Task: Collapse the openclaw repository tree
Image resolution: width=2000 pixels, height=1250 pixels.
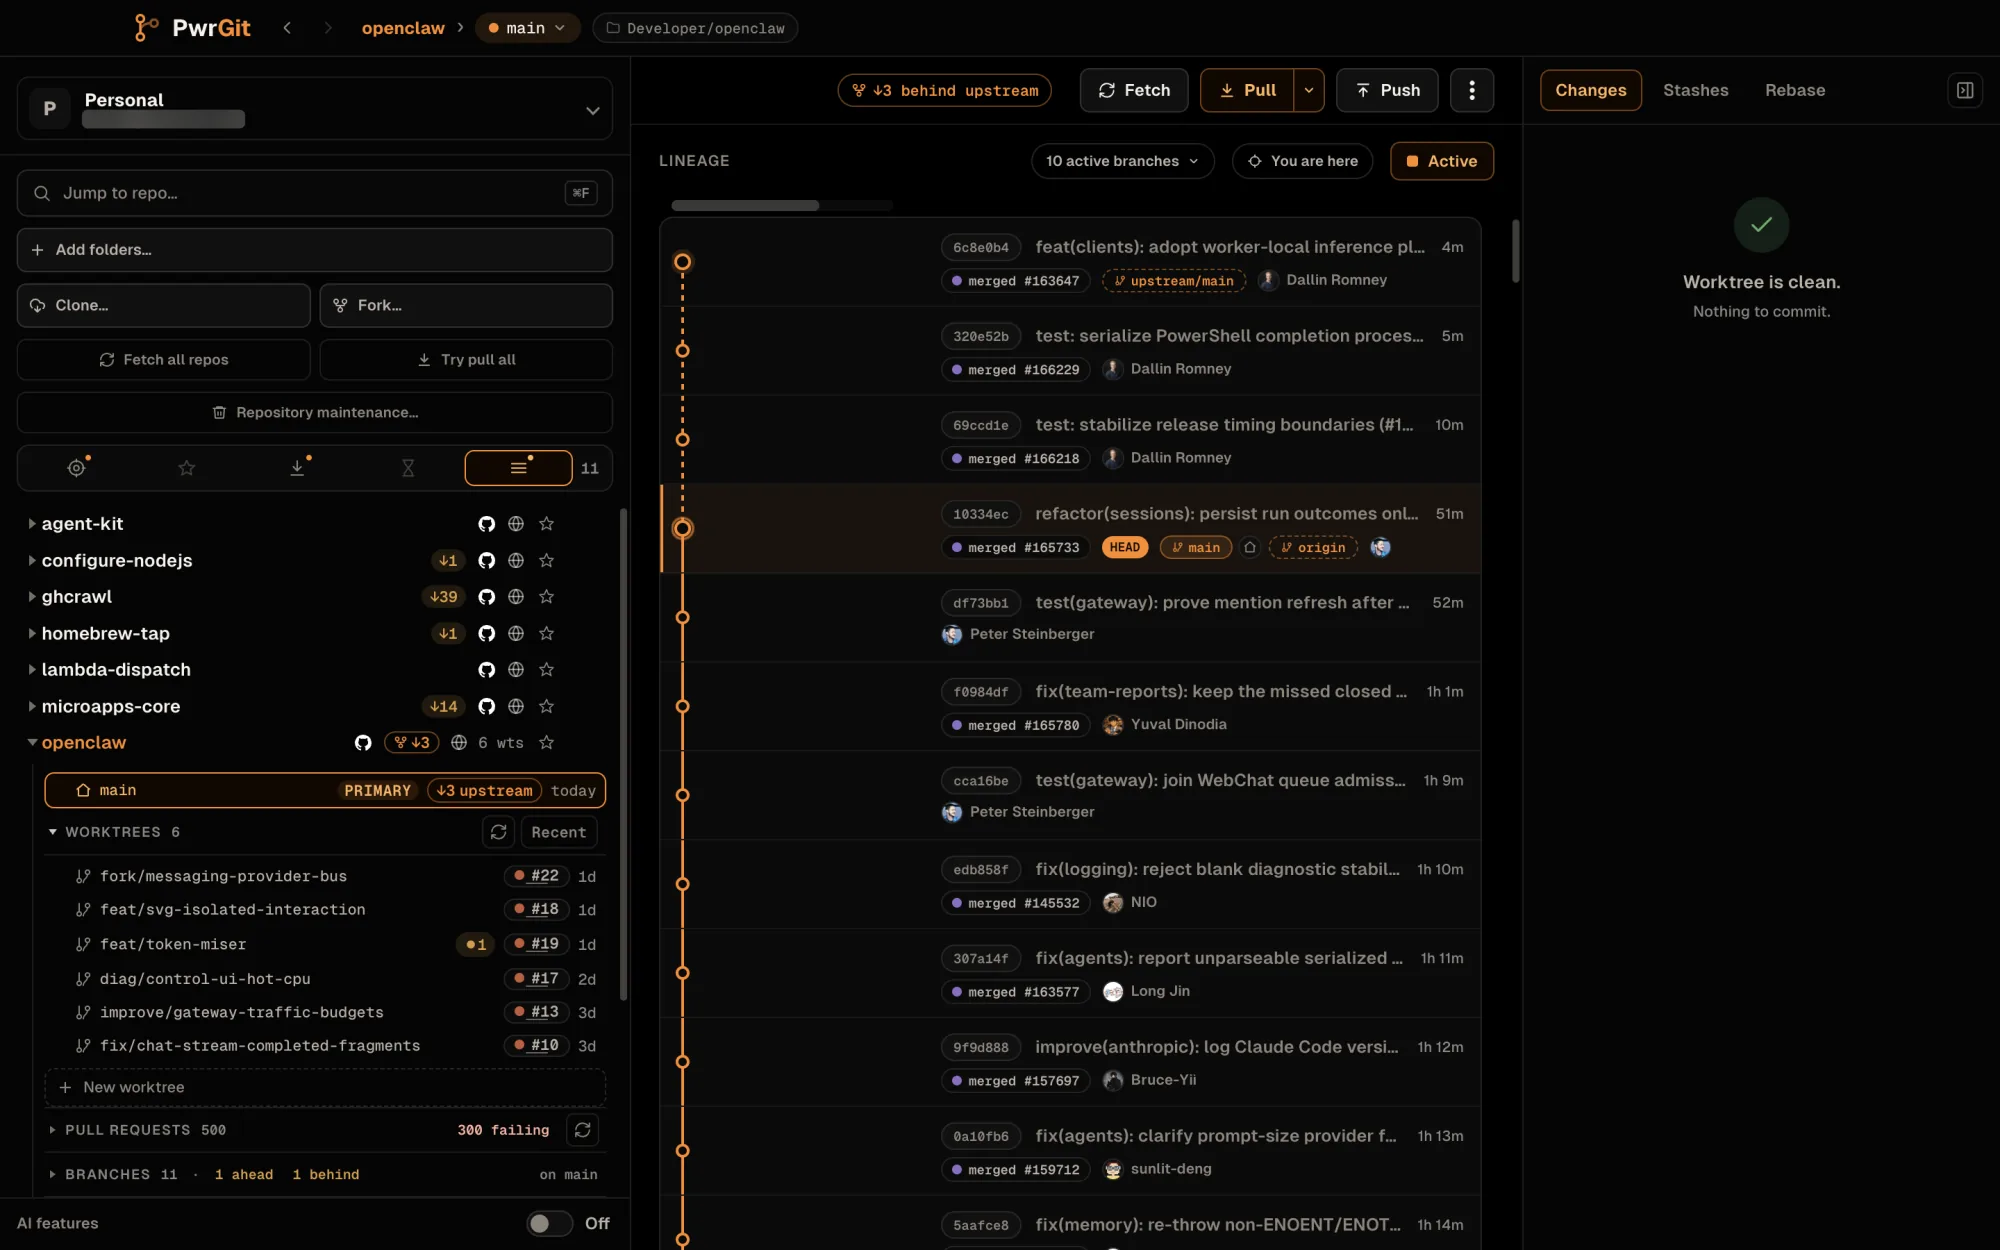Action: pyautogui.click(x=32, y=743)
